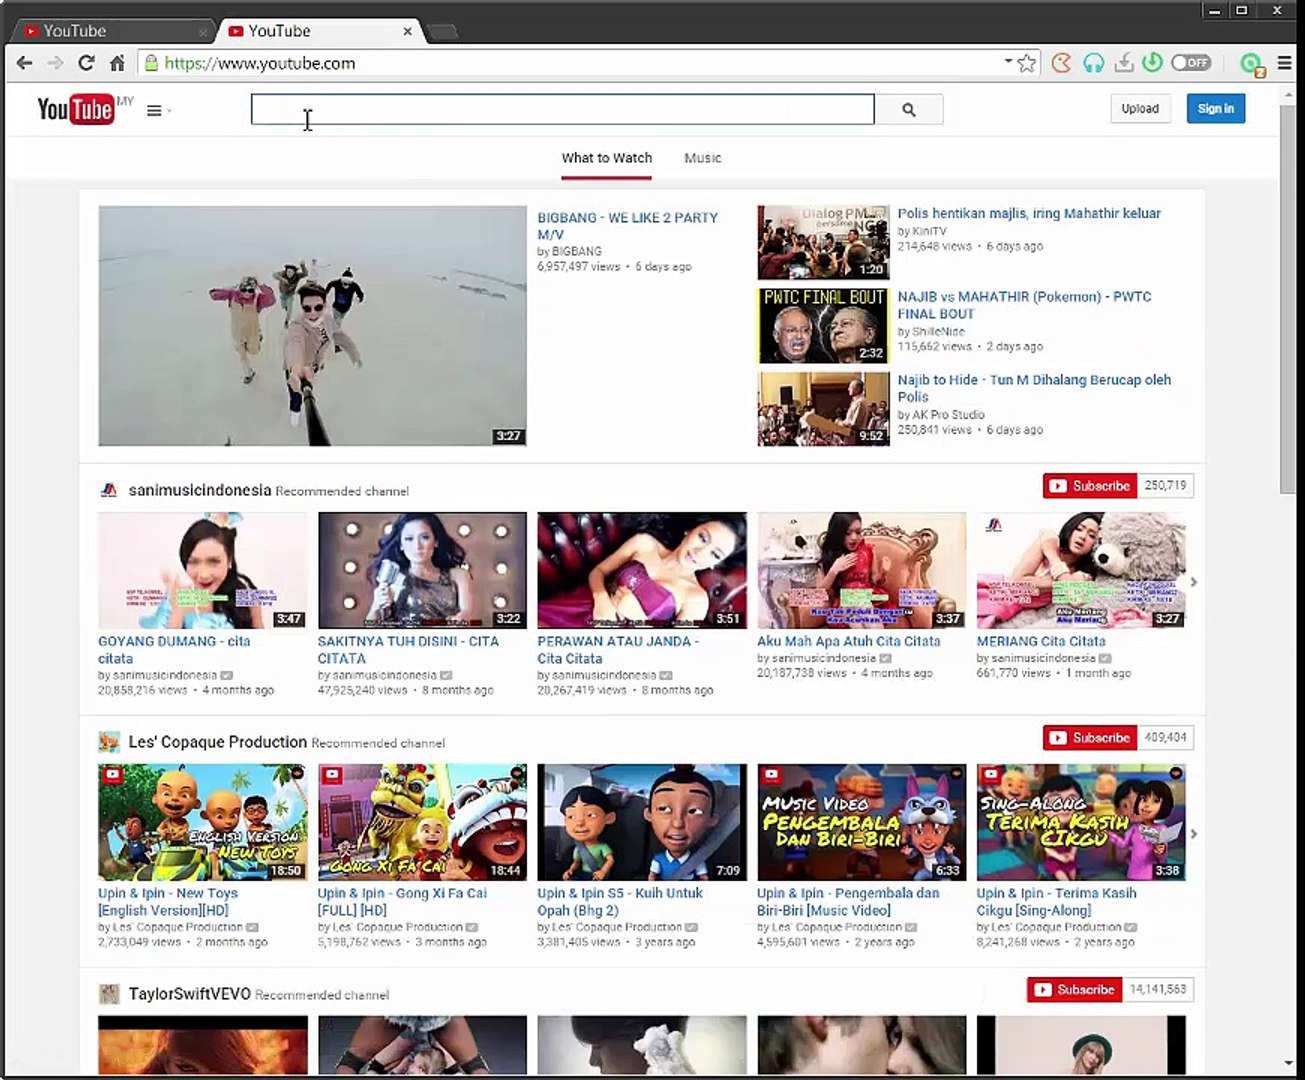Click the Upload button
The width and height of the screenshot is (1305, 1080).
click(x=1140, y=109)
